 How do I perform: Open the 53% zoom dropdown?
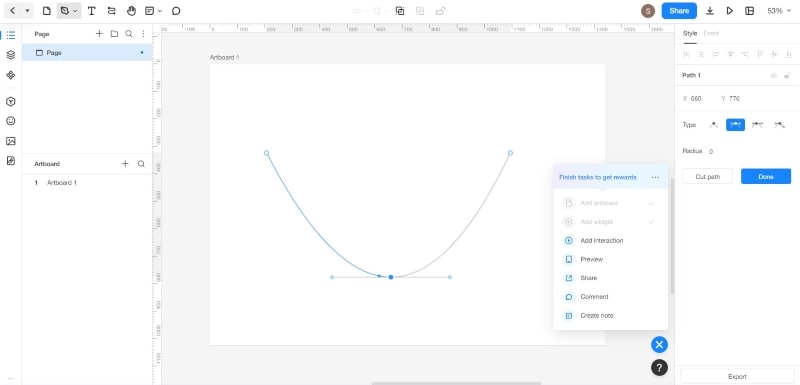[779, 11]
